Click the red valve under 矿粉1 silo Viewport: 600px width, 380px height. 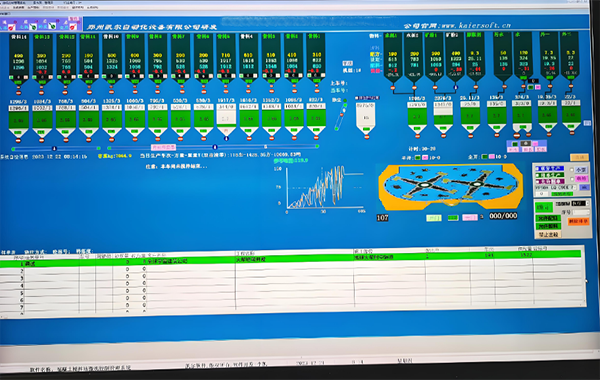pos(435,87)
